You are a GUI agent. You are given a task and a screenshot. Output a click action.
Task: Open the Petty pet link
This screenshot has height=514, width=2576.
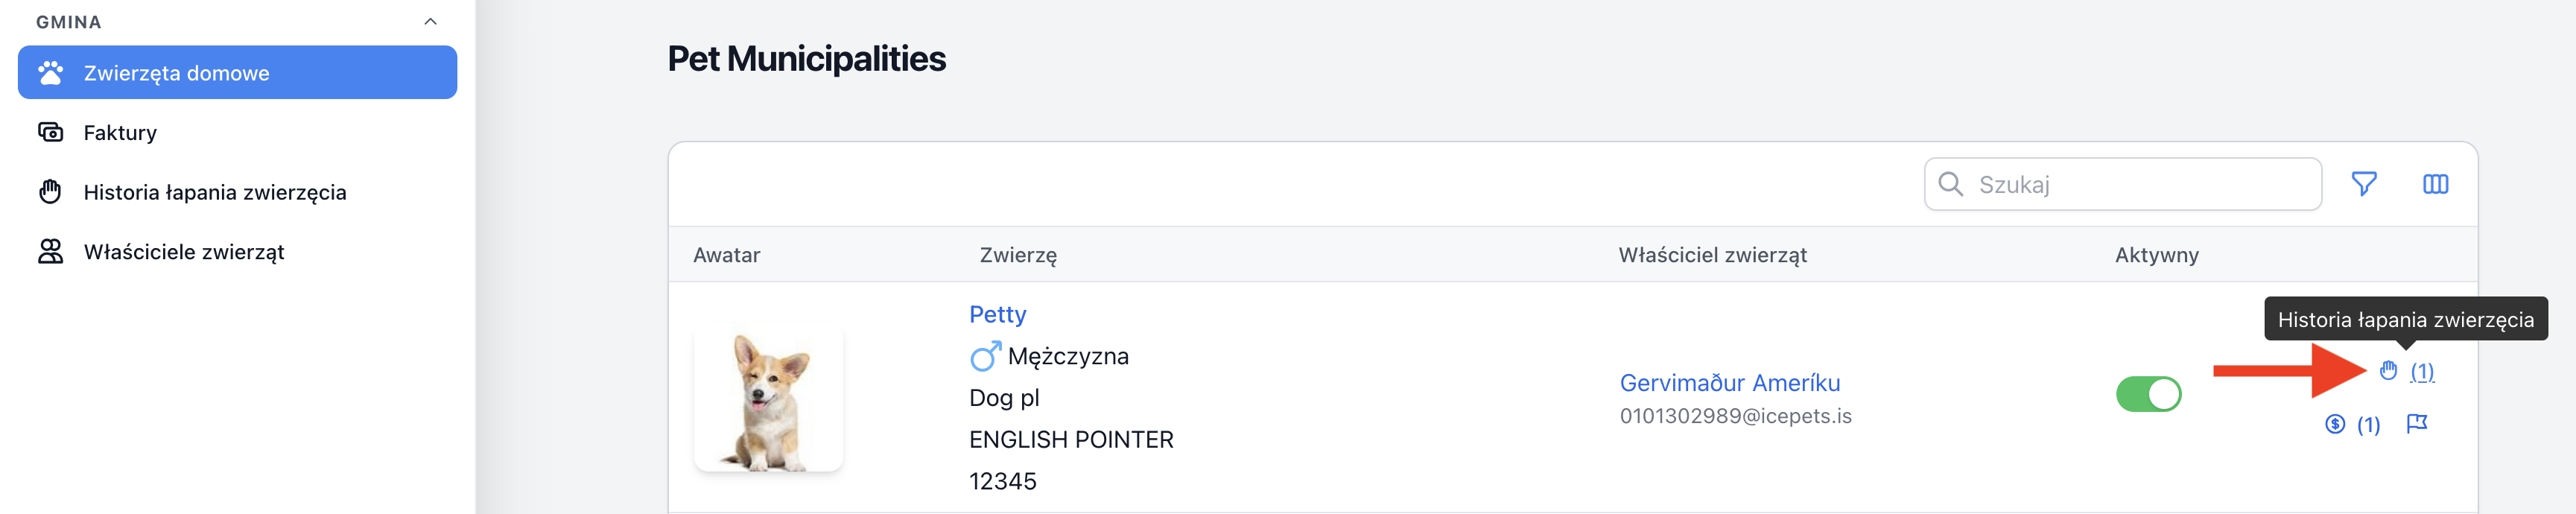click(x=997, y=314)
